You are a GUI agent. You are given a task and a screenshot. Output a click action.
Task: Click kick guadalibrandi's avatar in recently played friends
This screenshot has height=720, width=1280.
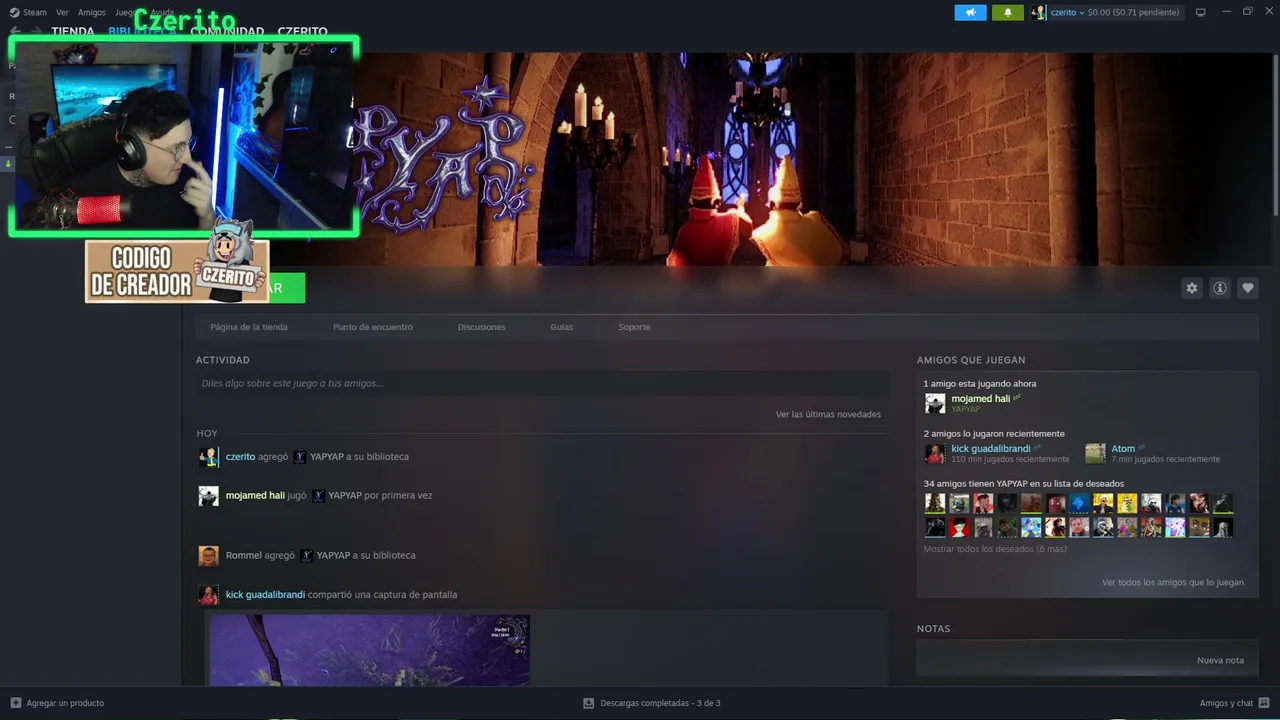[935, 453]
